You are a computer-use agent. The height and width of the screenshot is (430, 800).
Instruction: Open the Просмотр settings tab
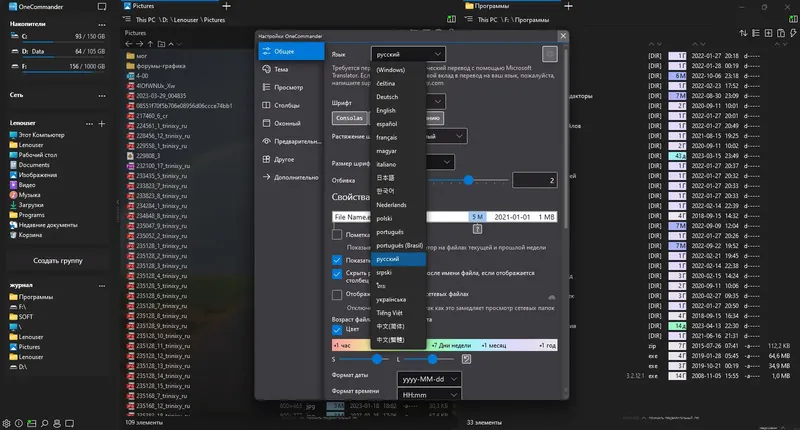(291, 87)
